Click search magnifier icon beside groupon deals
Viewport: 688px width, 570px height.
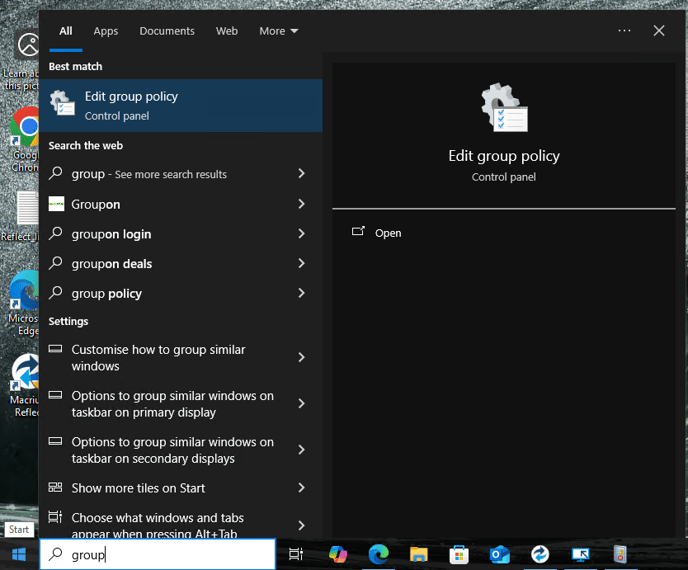tap(56, 263)
